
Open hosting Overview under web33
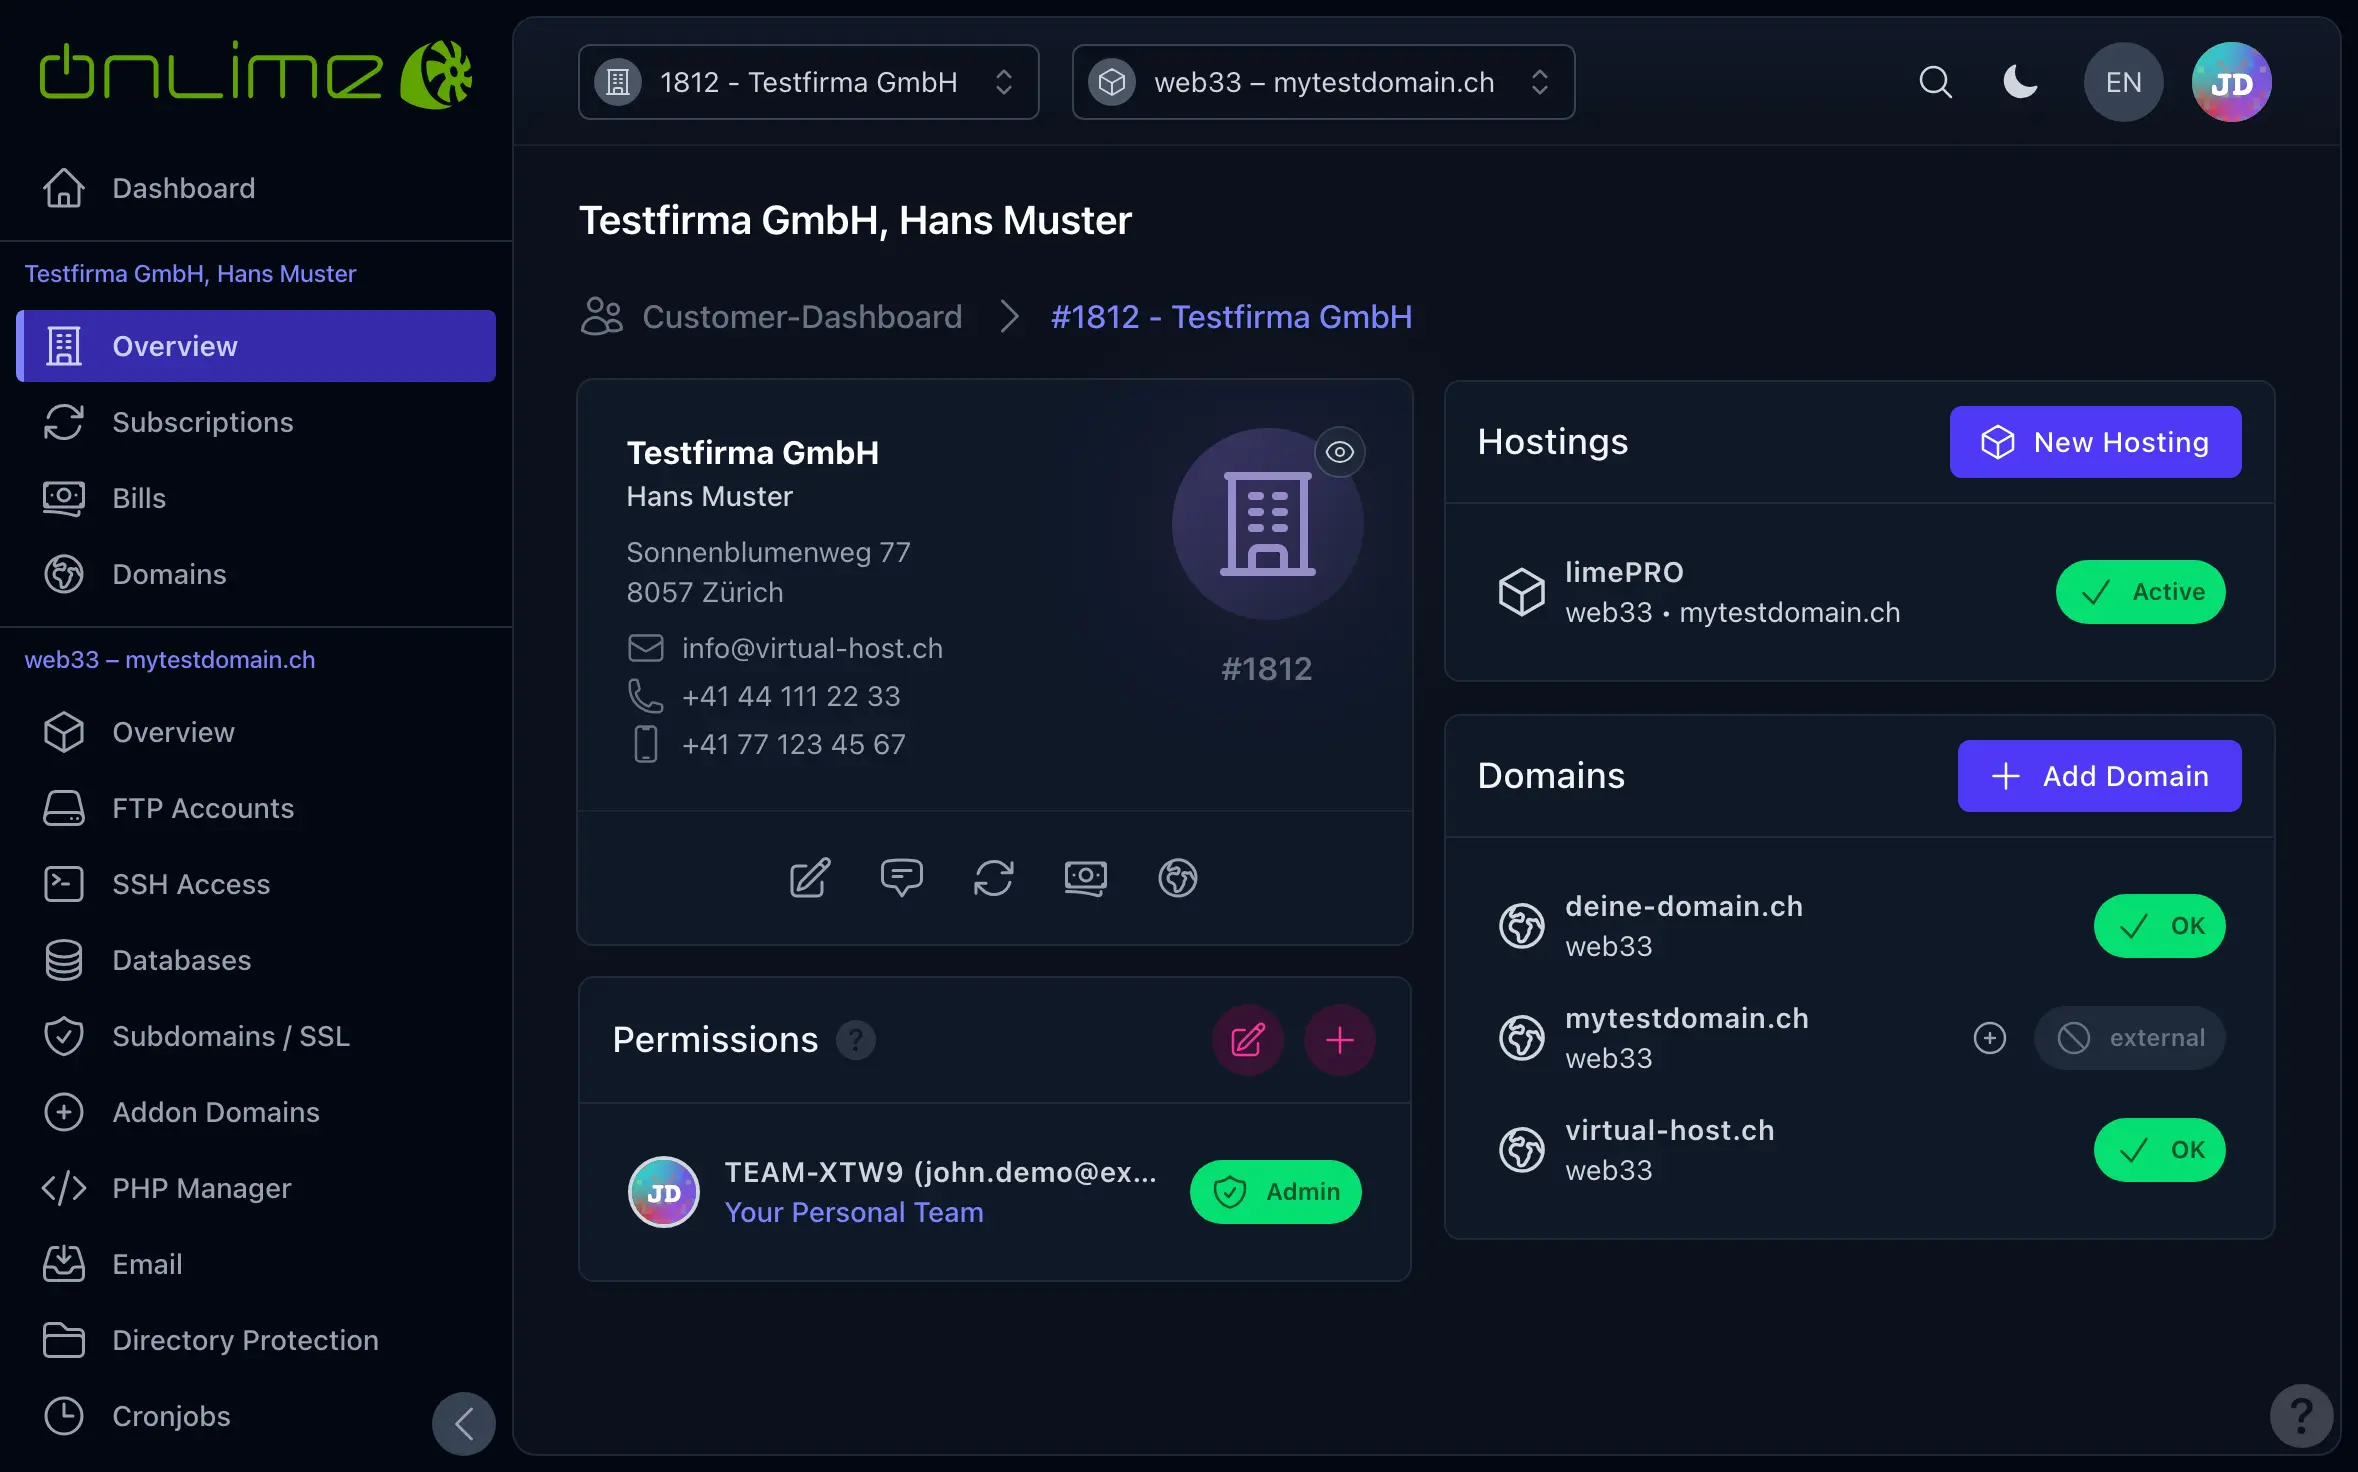[256, 732]
